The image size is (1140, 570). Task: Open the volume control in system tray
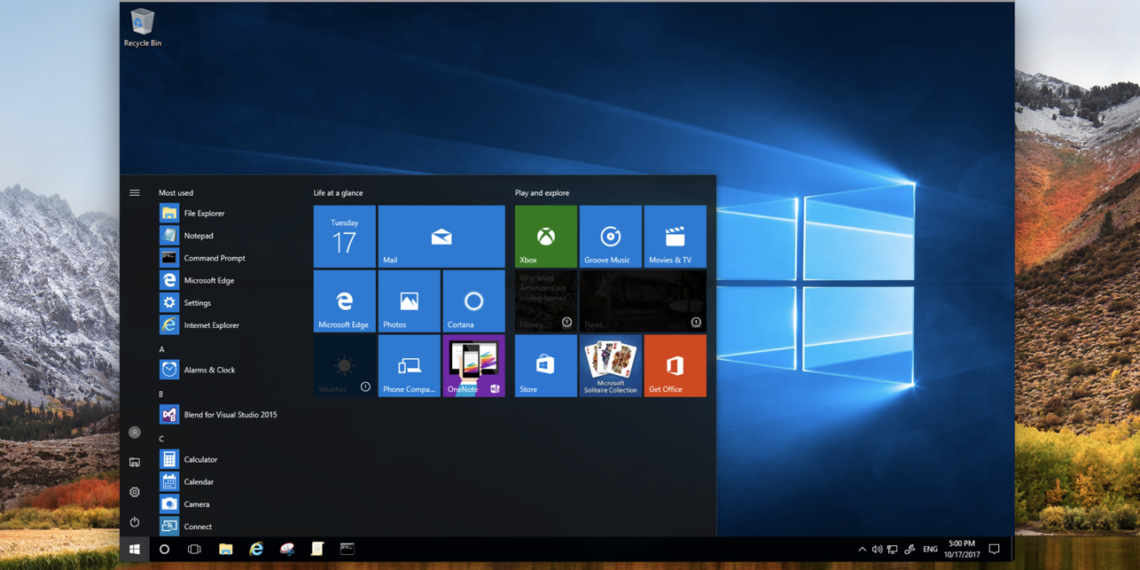877,550
